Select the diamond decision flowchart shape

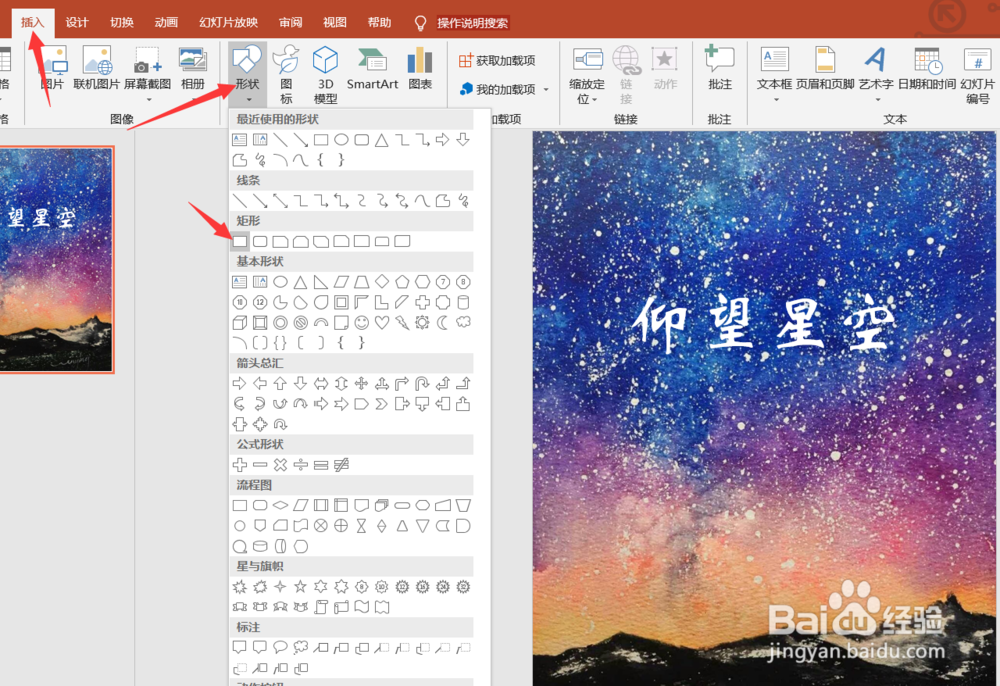click(280, 506)
